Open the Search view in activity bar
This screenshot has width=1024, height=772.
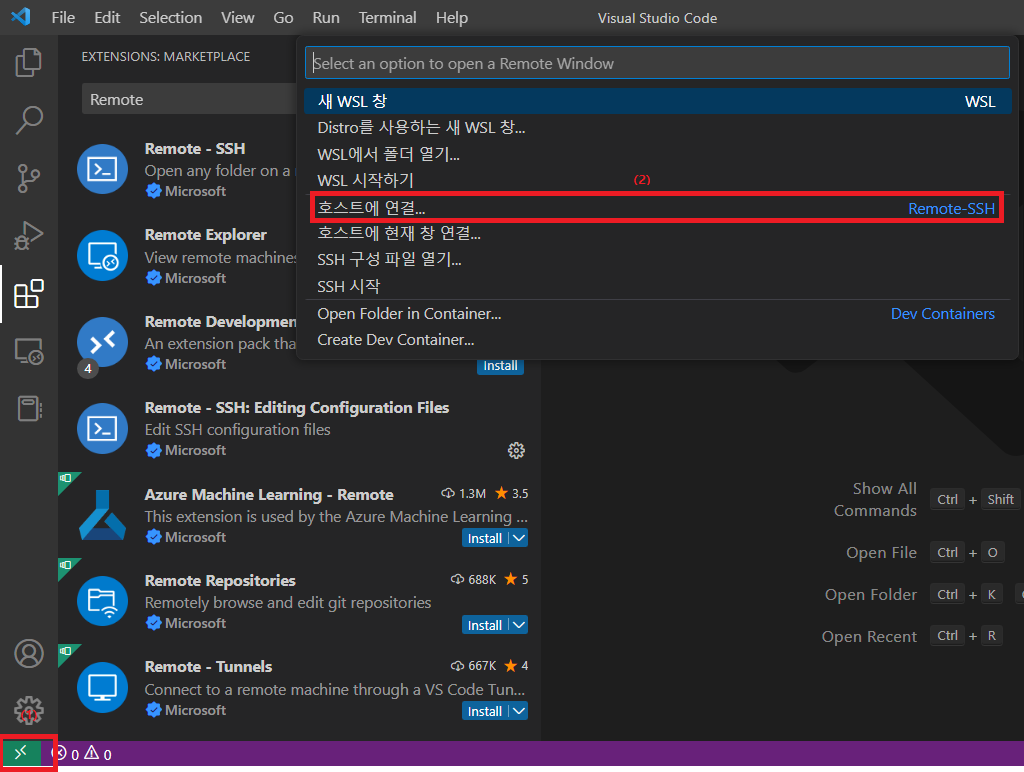28,120
